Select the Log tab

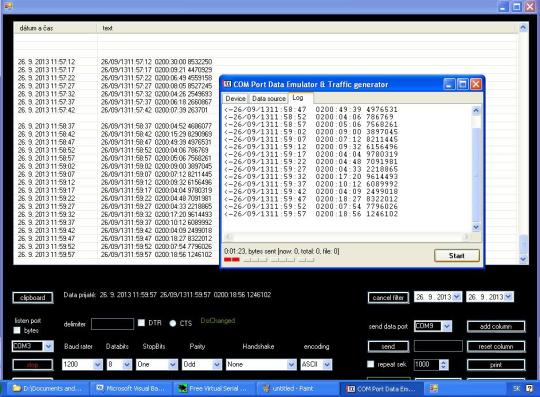(x=298, y=98)
